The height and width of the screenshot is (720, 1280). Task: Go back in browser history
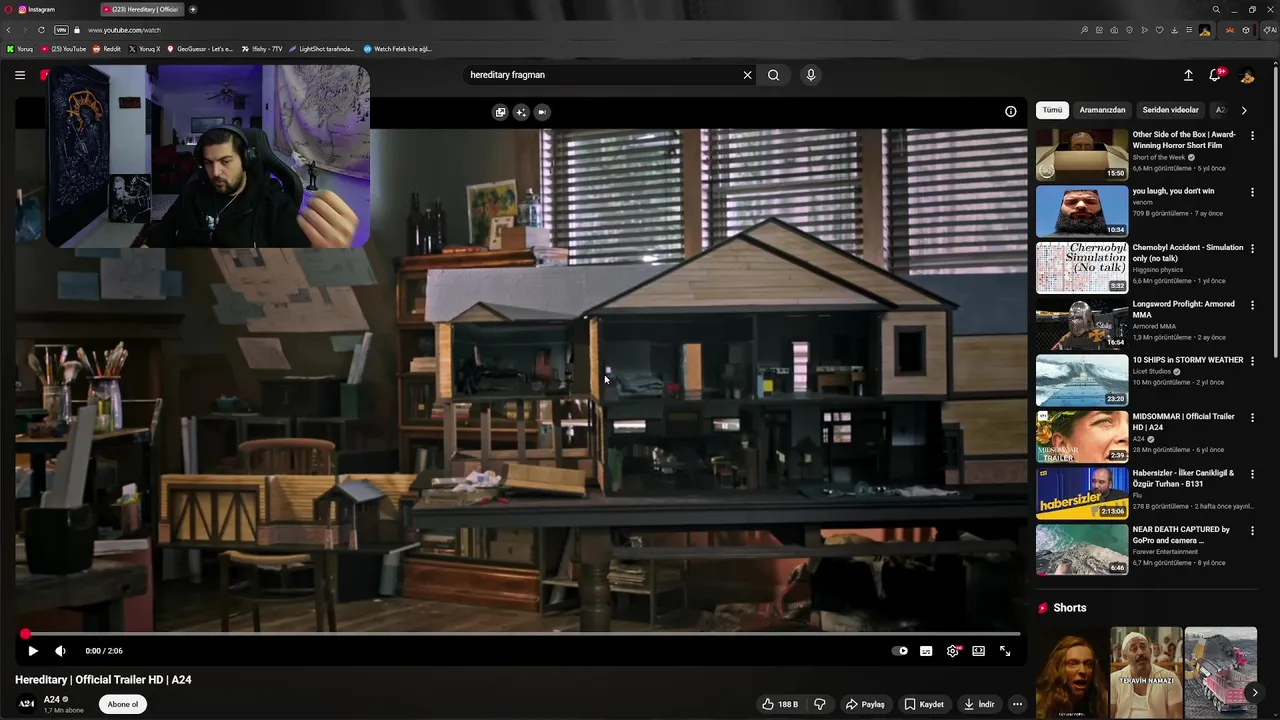tap(9, 30)
